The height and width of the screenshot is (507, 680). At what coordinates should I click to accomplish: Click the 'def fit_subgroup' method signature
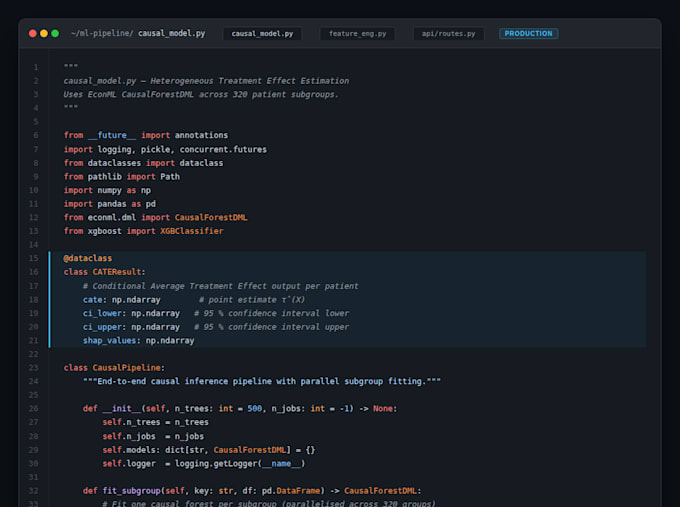(252, 491)
